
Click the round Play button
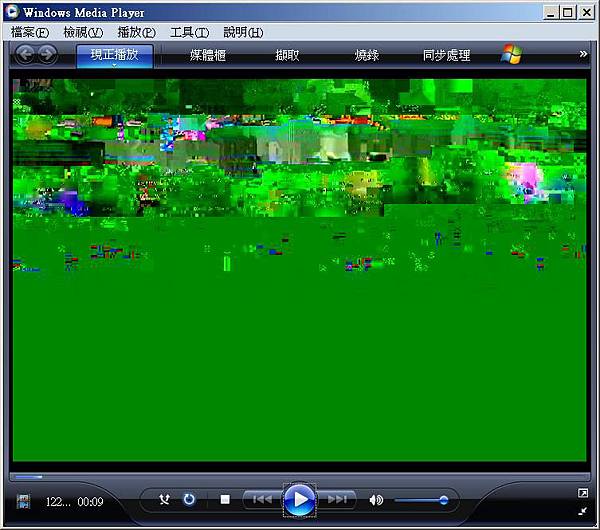pos(300,500)
